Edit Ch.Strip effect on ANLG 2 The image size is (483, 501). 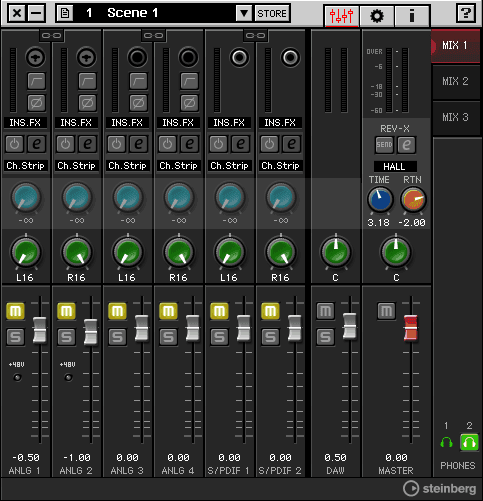coord(87,144)
